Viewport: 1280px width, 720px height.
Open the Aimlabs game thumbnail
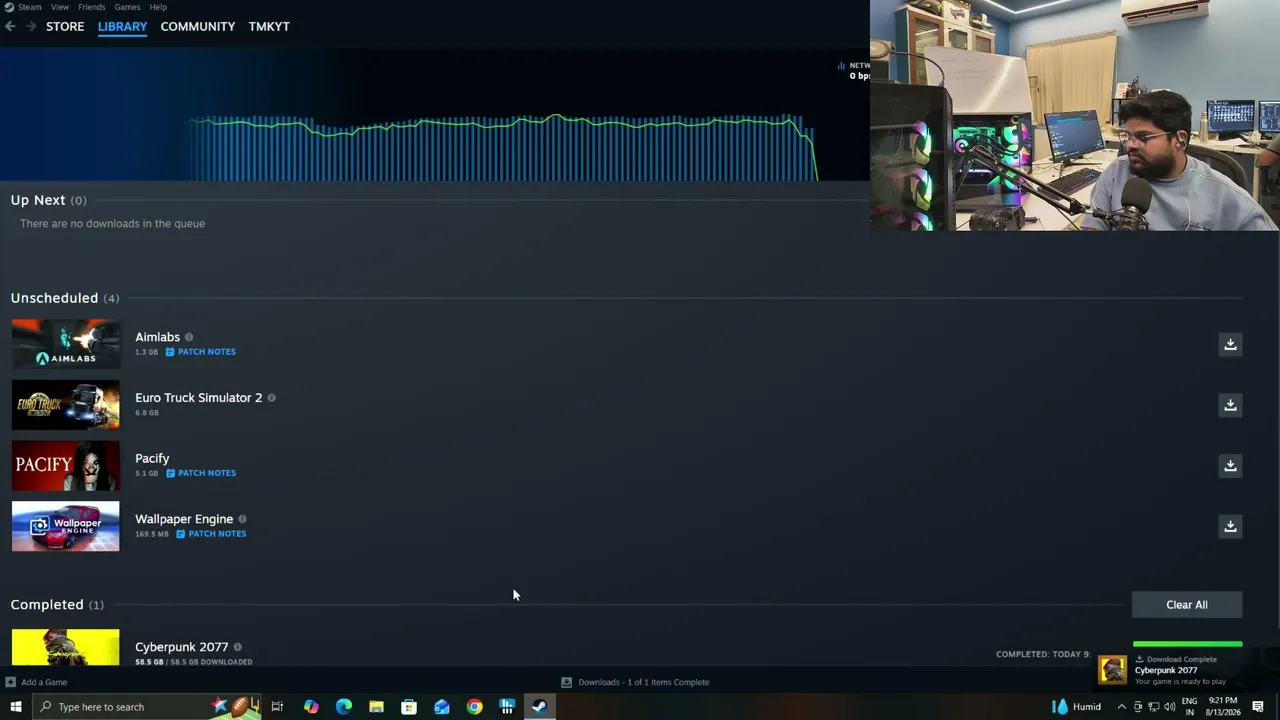pyautogui.click(x=65, y=344)
